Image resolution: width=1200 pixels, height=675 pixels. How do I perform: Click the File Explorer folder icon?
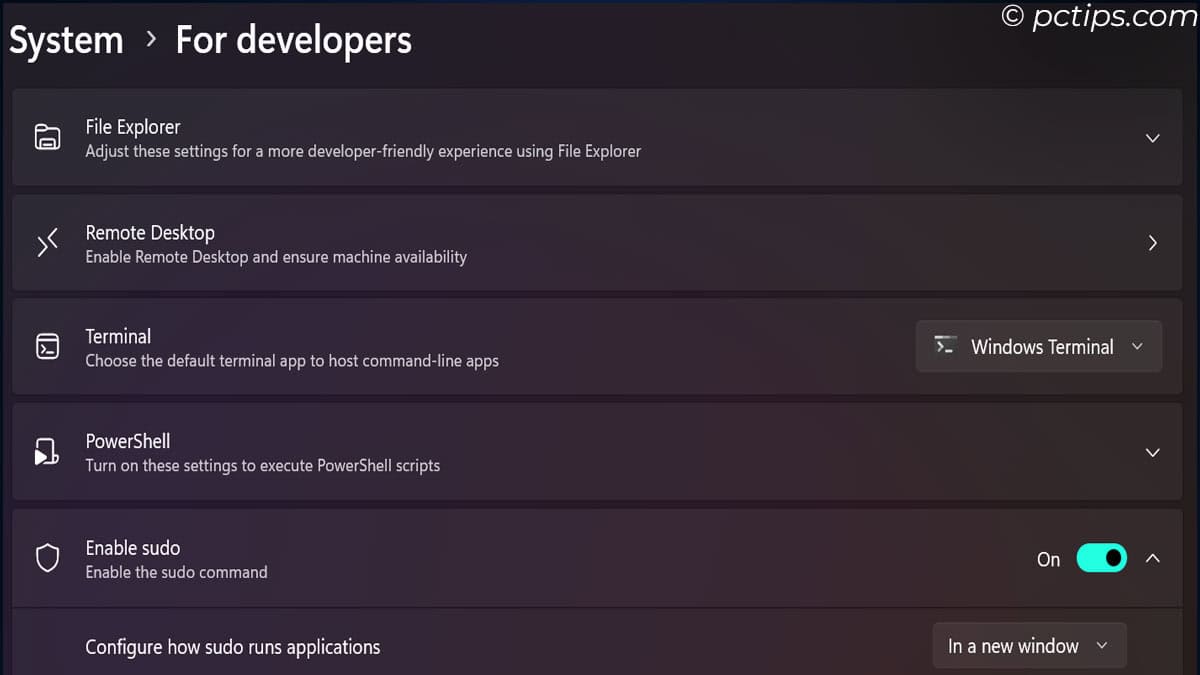coord(47,138)
